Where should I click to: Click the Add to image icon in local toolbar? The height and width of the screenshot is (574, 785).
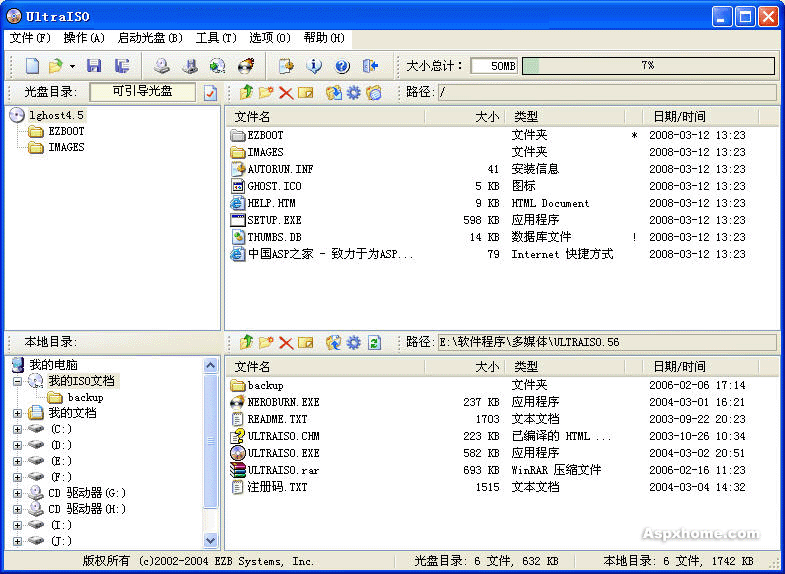[x=333, y=342]
